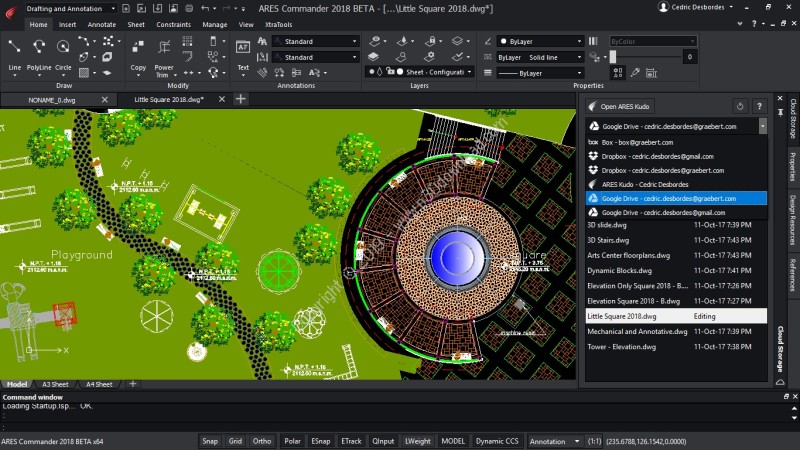
Task: Open the XtraTools ribbon tab
Action: tap(279, 24)
